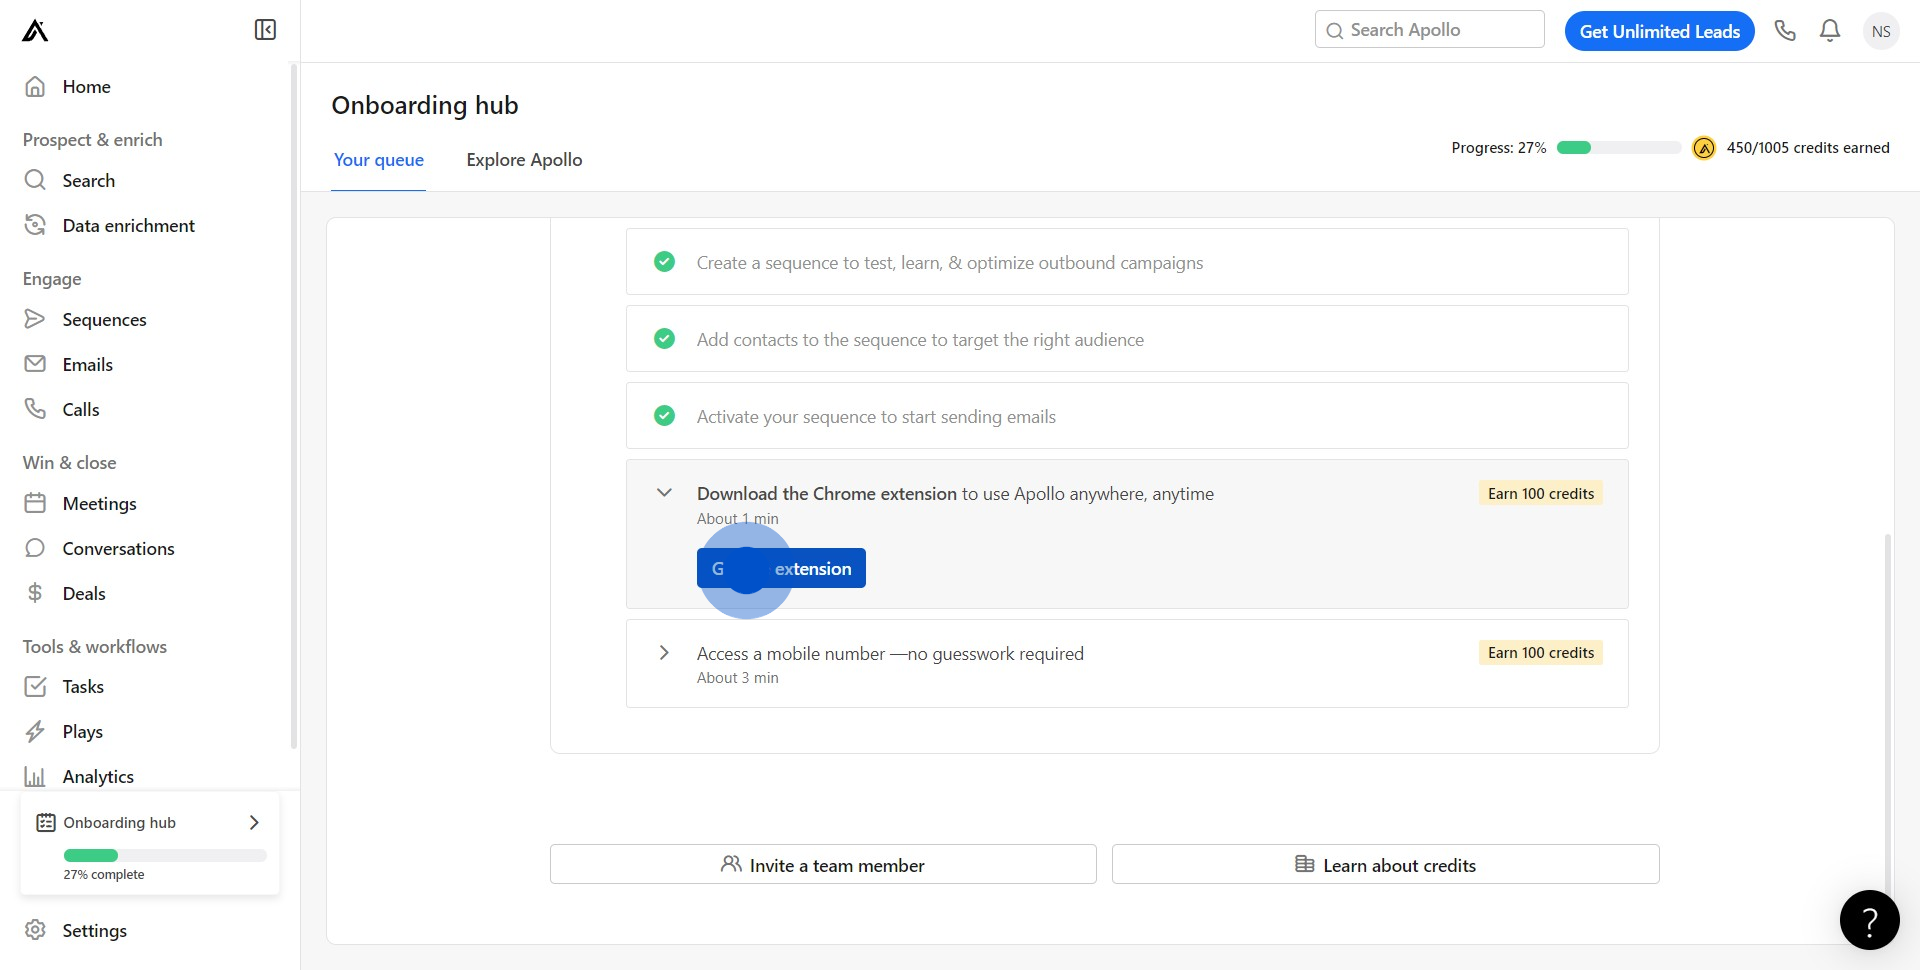This screenshot has height=970, width=1920.
Task: Select the Your queue tab
Action: tap(378, 160)
